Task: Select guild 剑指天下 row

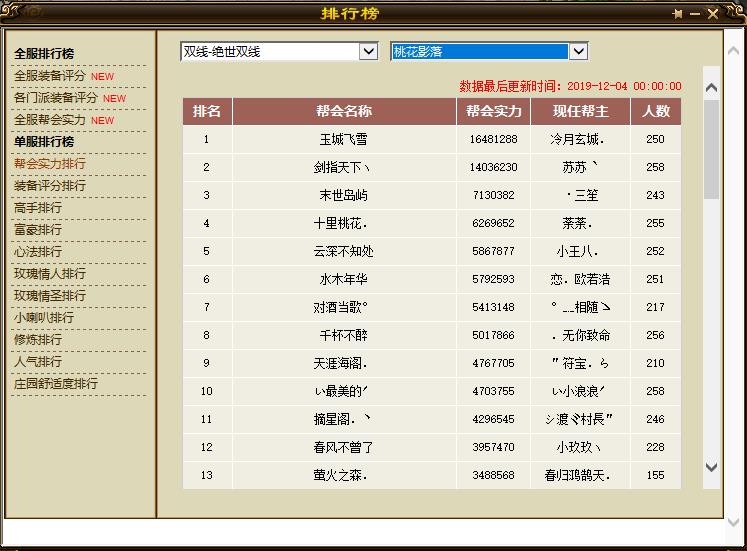Action: (x=432, y=167)
